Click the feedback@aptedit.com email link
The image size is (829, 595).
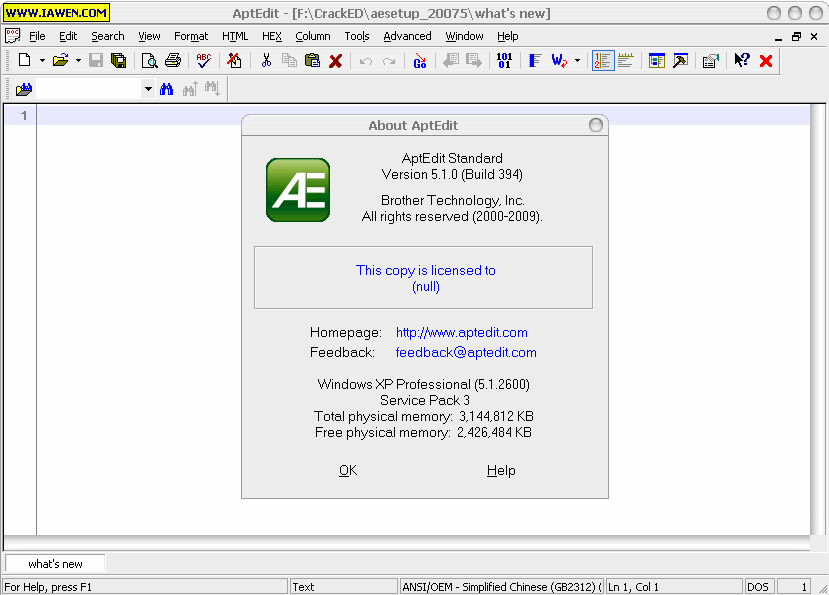(x=466, y=352)
